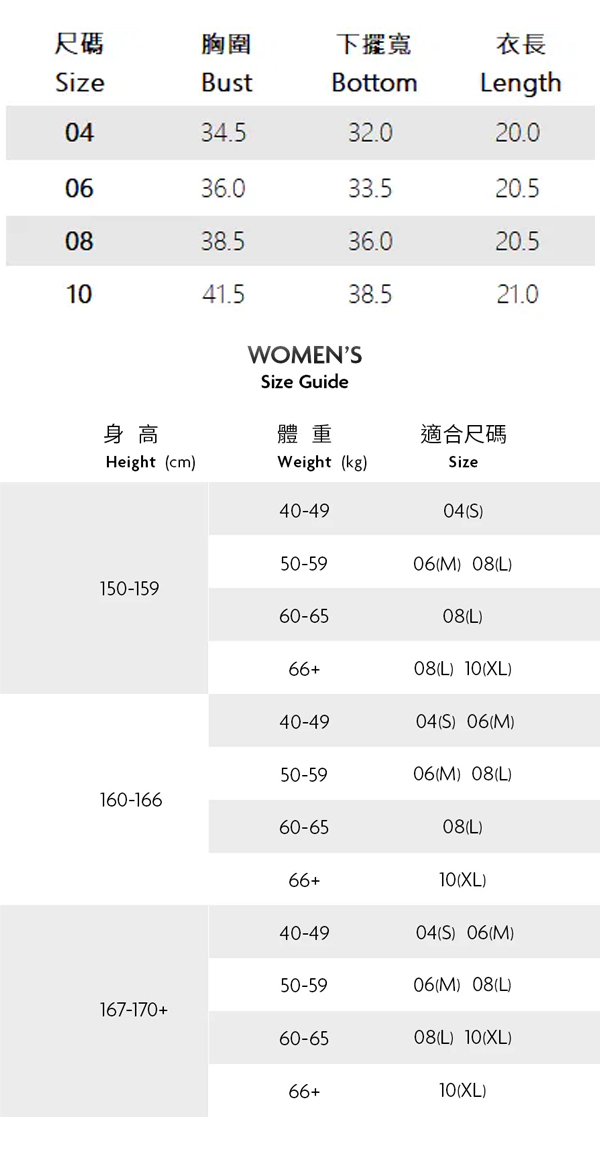The height and width of the screenshot is (1160, 600).
Task: Click the 150-159 height cell
Action: point(129,589)
